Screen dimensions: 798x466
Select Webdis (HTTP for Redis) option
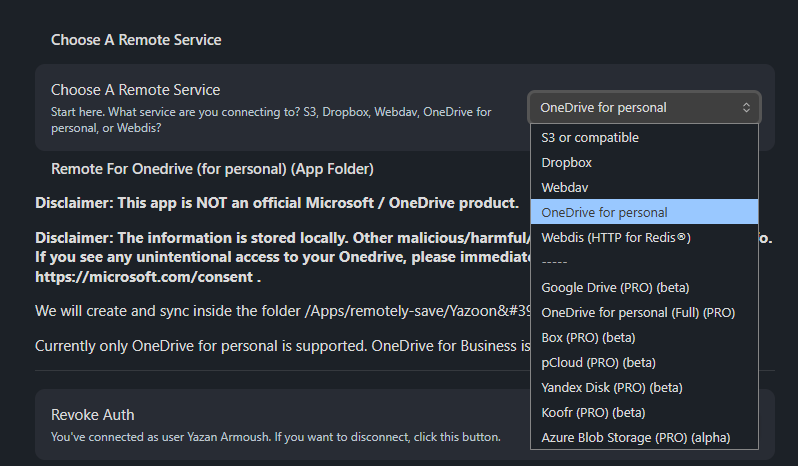644,237
